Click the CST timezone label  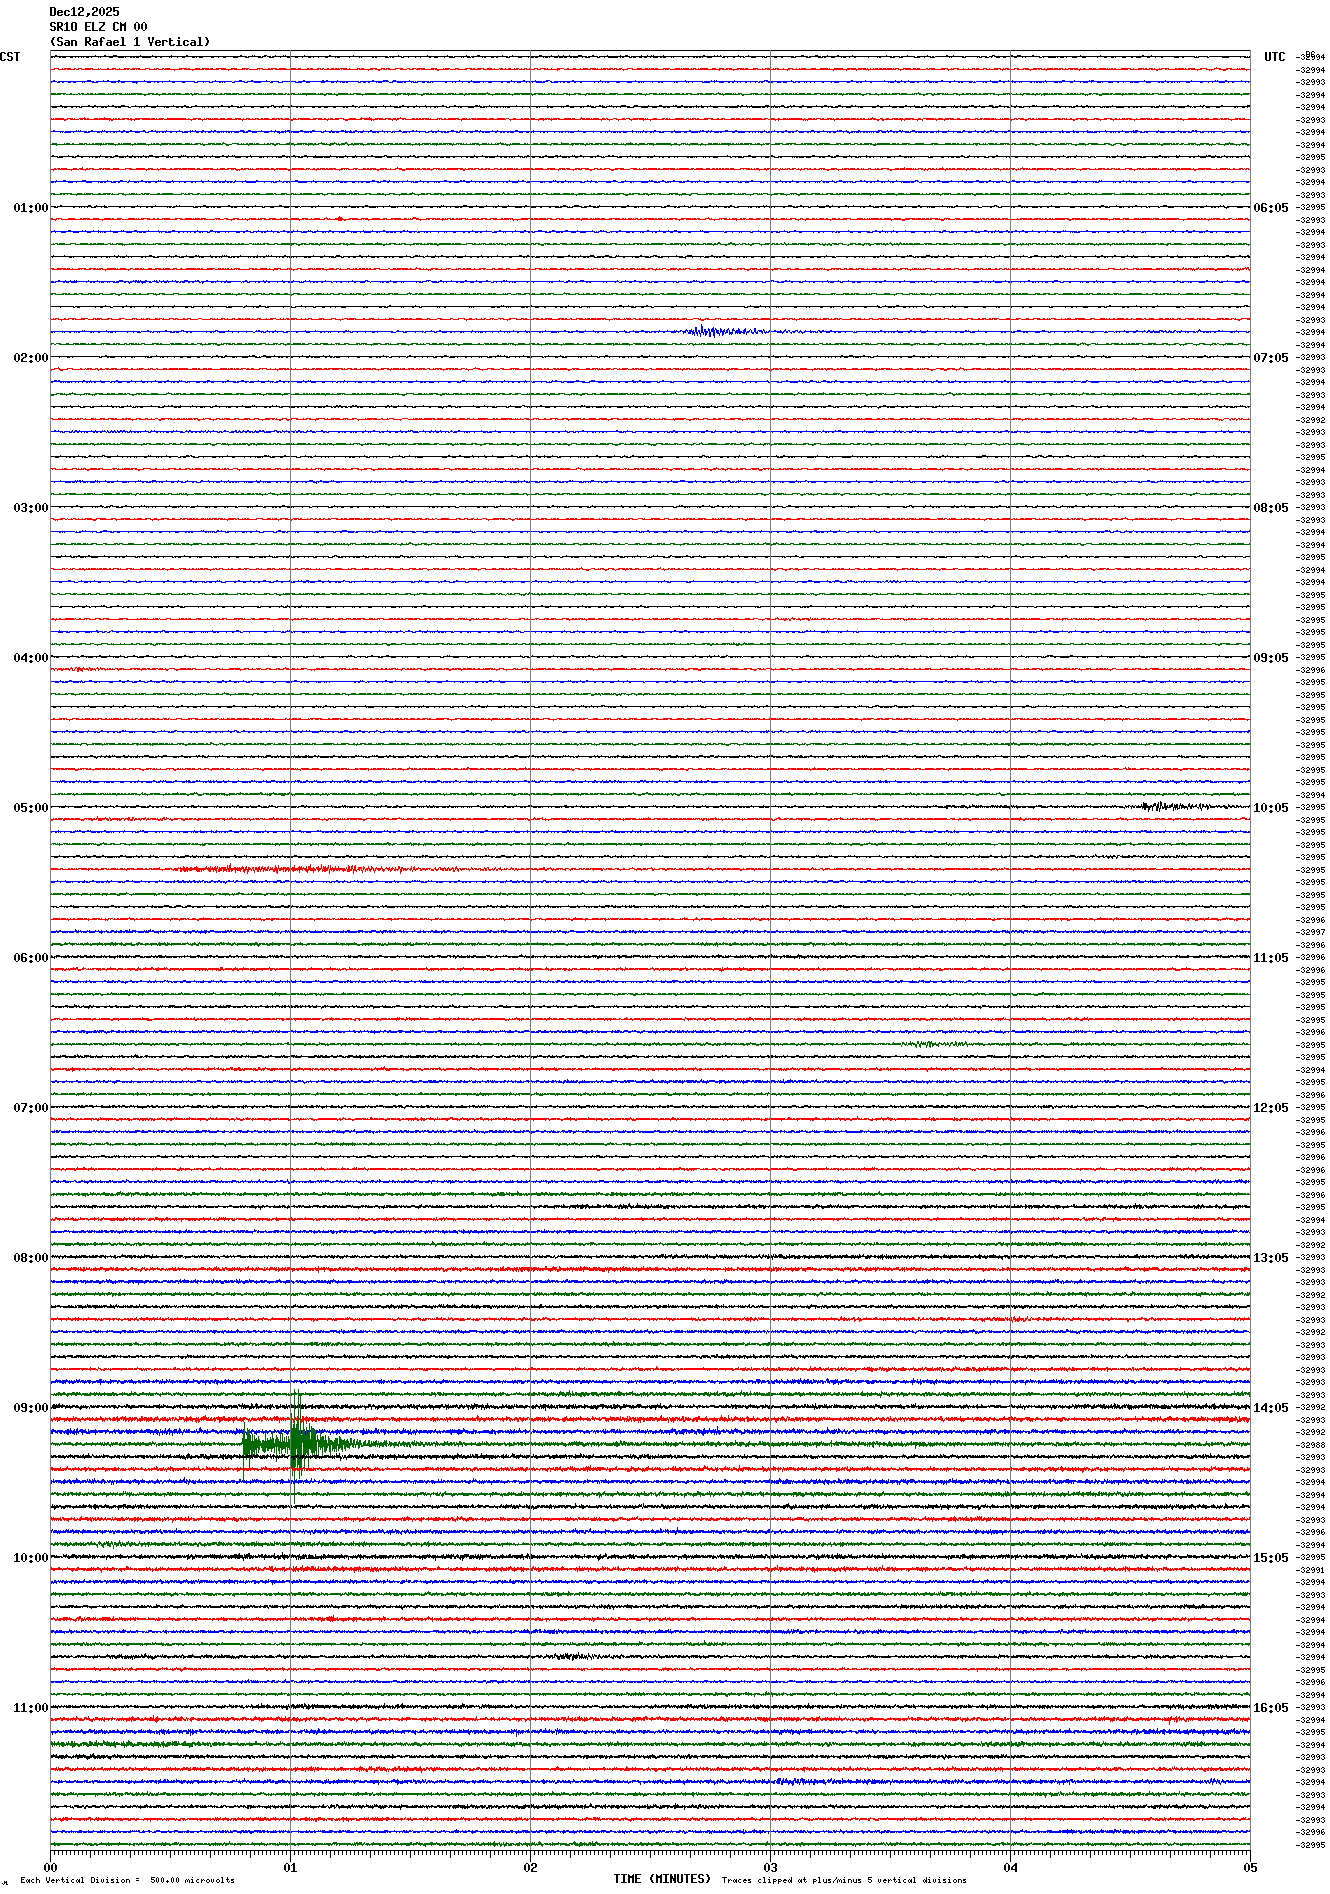[10, 57]
